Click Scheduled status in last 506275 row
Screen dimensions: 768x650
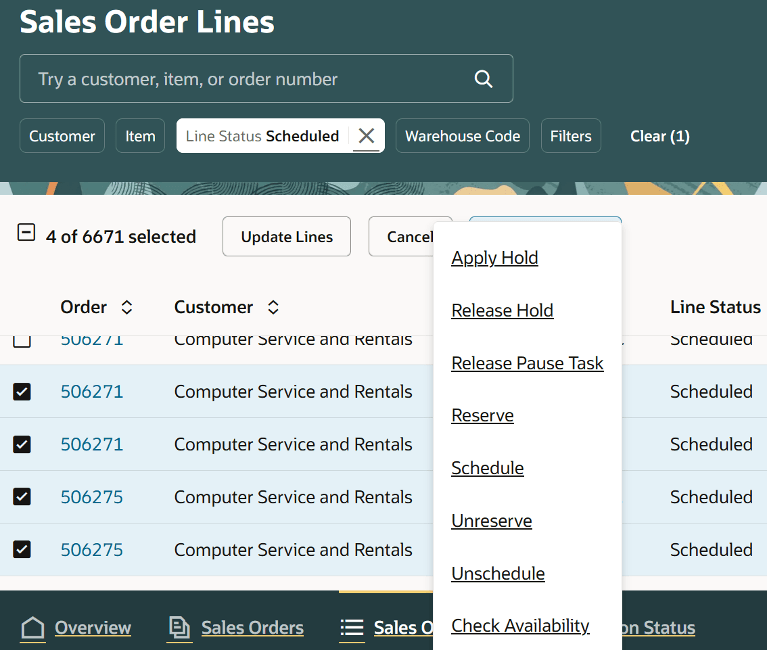click(711, 550)
